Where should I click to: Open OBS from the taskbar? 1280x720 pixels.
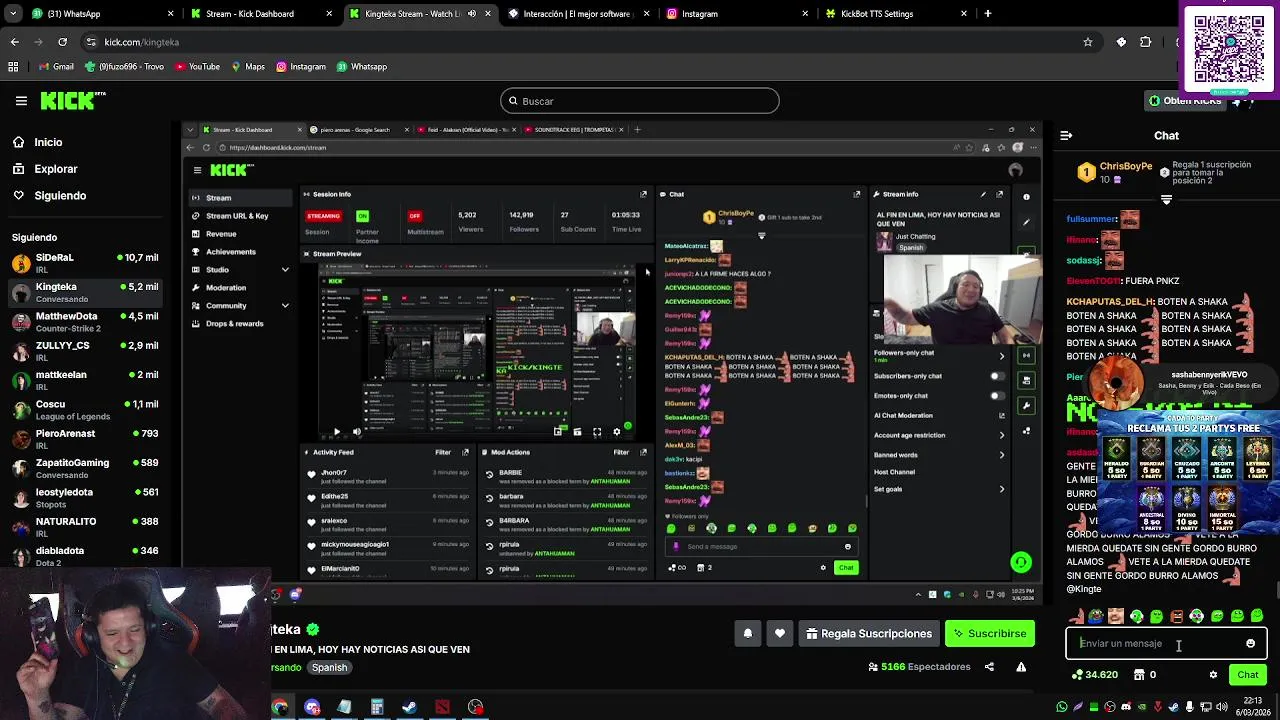click(x=475, y=707)
